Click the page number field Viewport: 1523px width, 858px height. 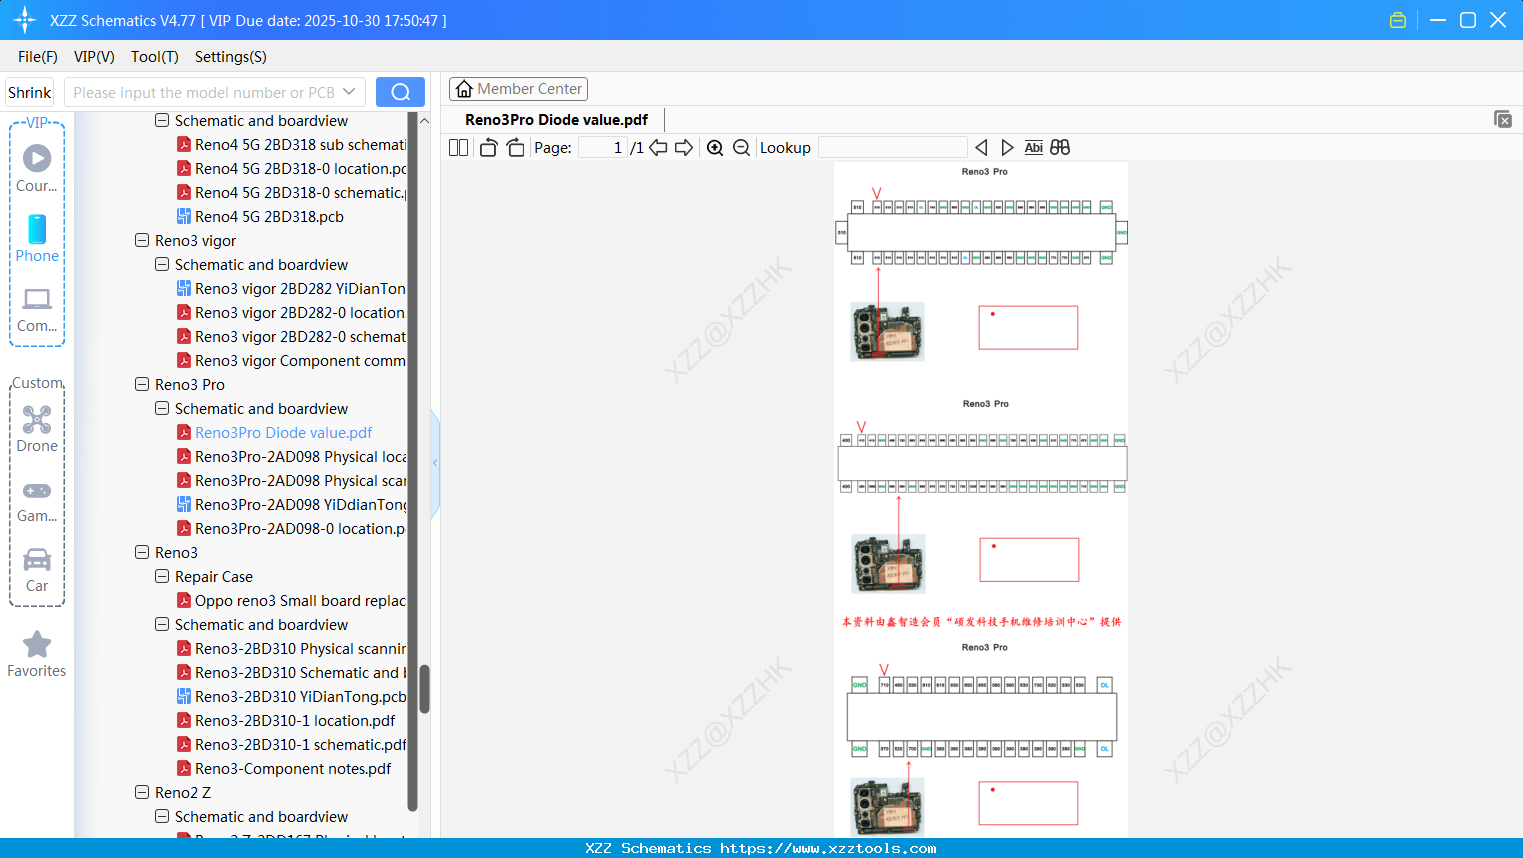coord(603,147)
